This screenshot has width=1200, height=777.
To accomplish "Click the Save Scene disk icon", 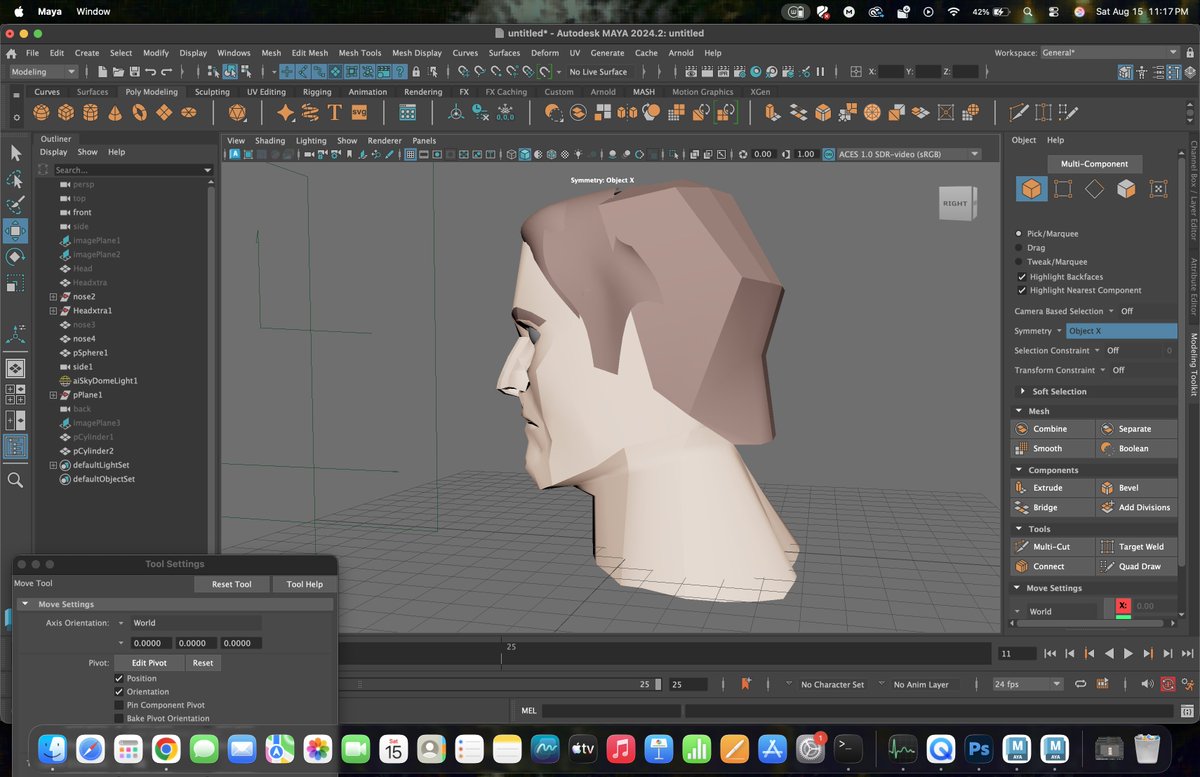I will coord(134,72).
